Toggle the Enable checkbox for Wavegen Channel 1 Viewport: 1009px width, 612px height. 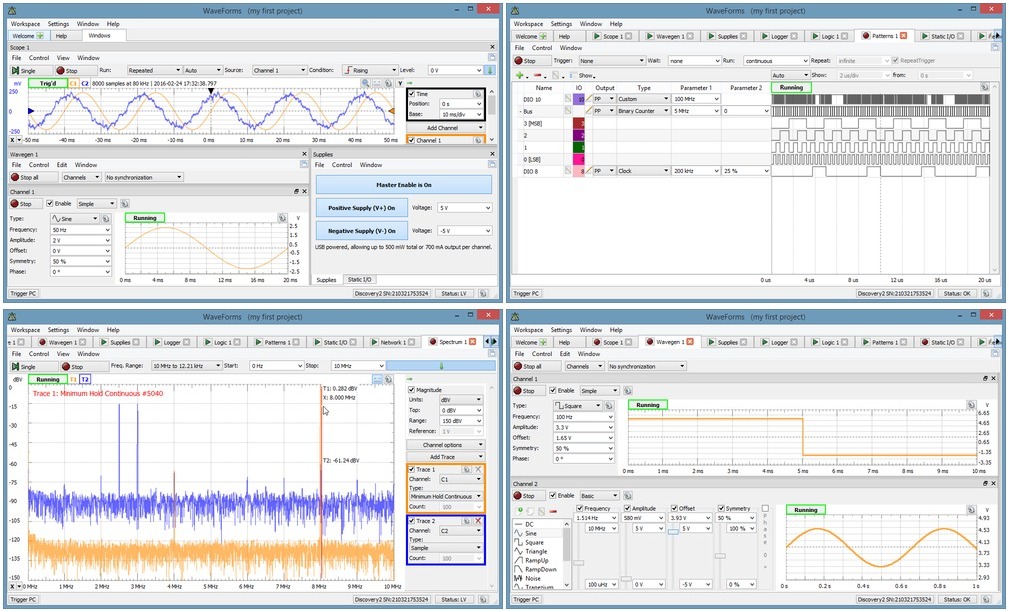tap(51, 202)
